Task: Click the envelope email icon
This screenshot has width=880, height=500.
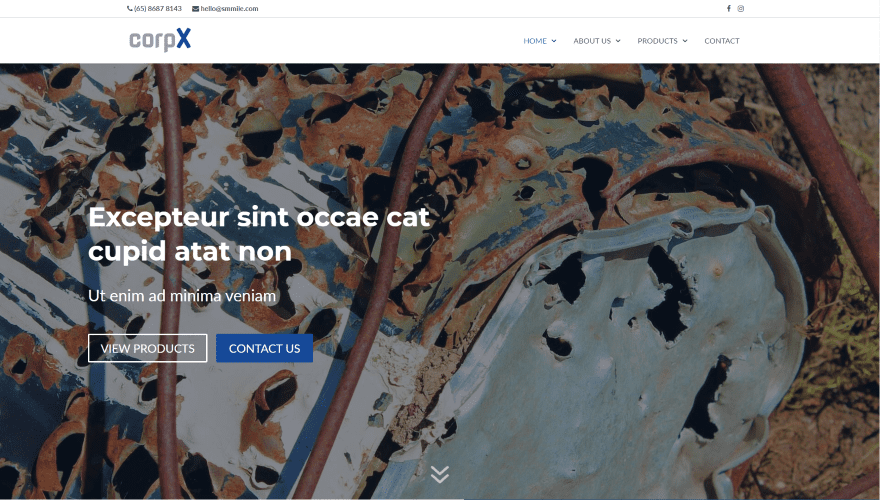Action: coord(195,8)
